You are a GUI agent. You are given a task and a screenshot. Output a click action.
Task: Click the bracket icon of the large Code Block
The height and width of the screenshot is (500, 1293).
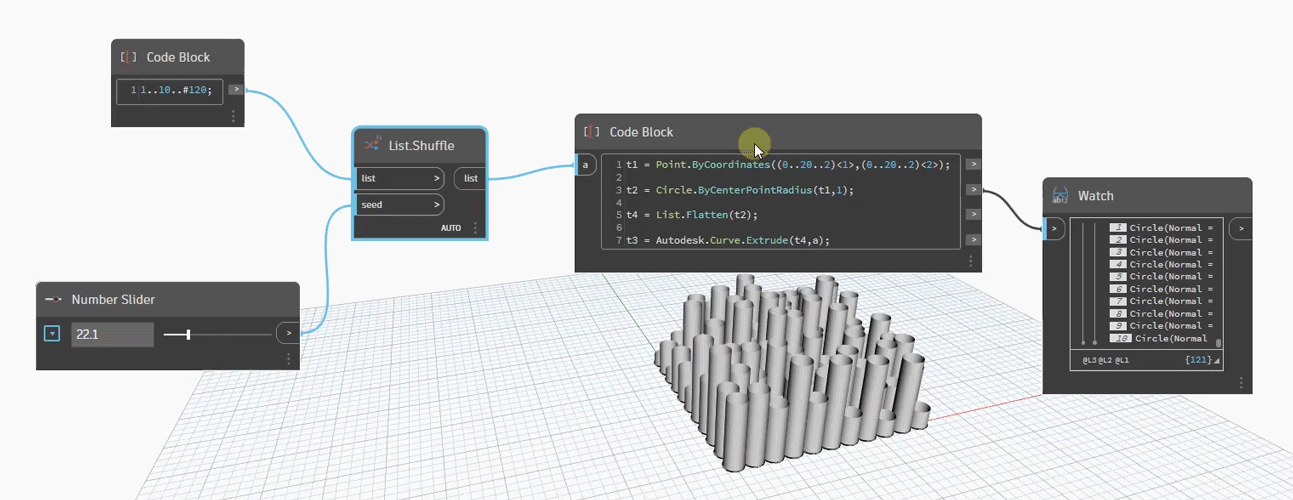[x=592, y=132]
